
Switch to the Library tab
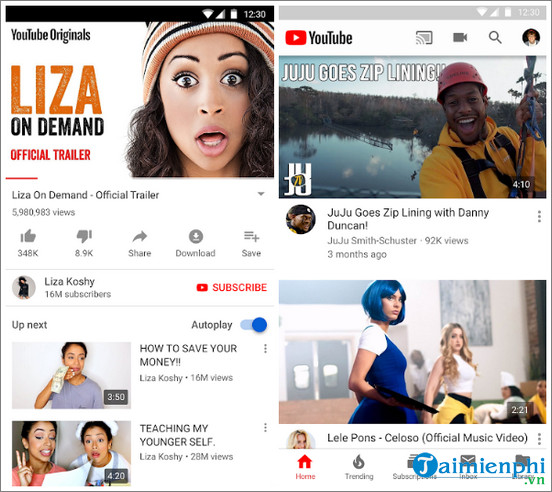coord(522,467)
